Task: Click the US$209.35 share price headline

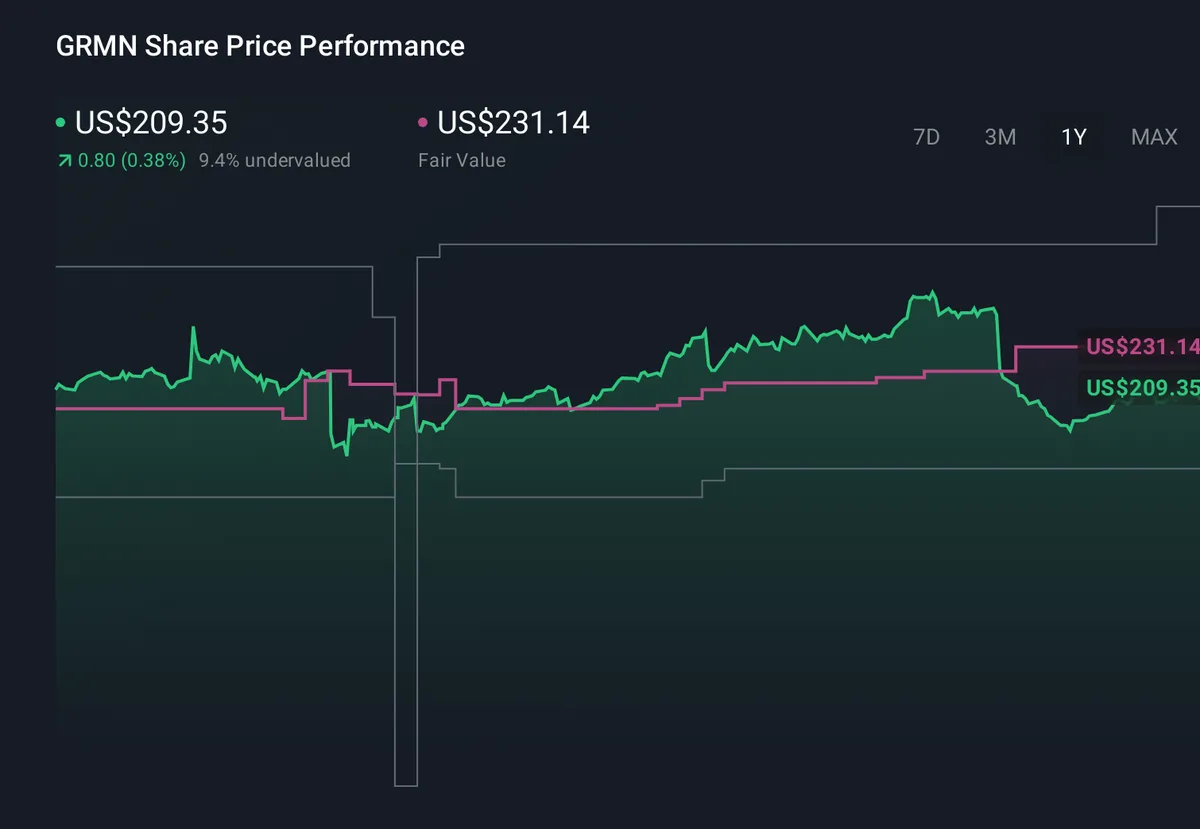Action: pyautogui.click(x=151, y=123)
